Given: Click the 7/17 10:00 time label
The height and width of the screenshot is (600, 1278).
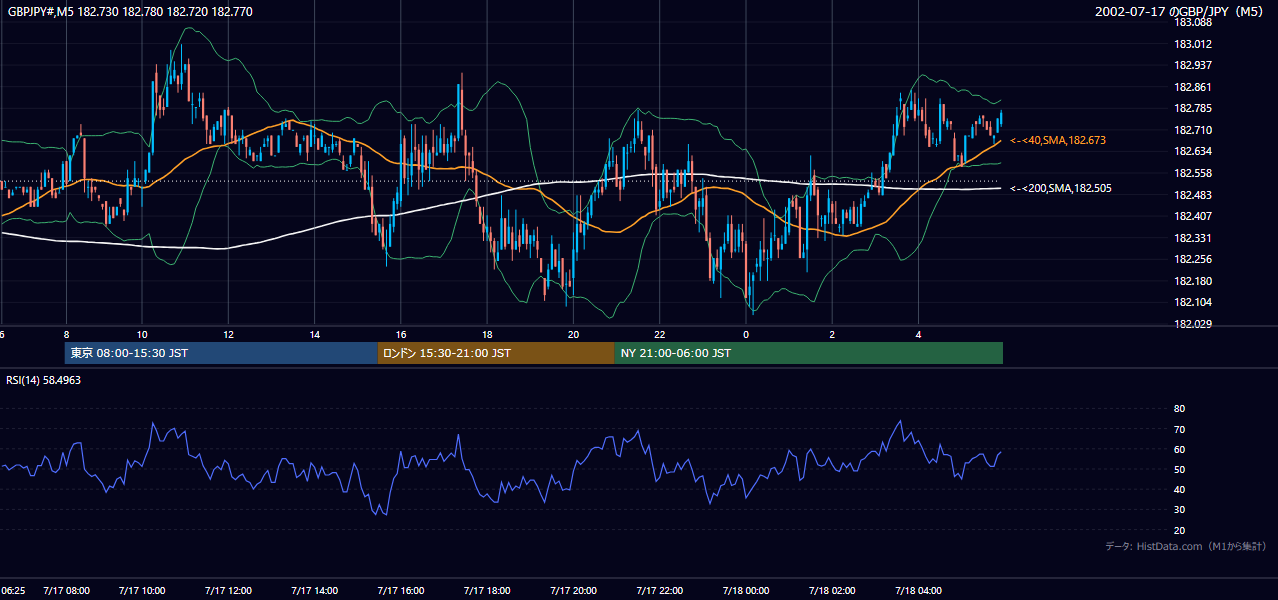Looking at the screenshot, I should pyautogui.click(x=142, y=591).
